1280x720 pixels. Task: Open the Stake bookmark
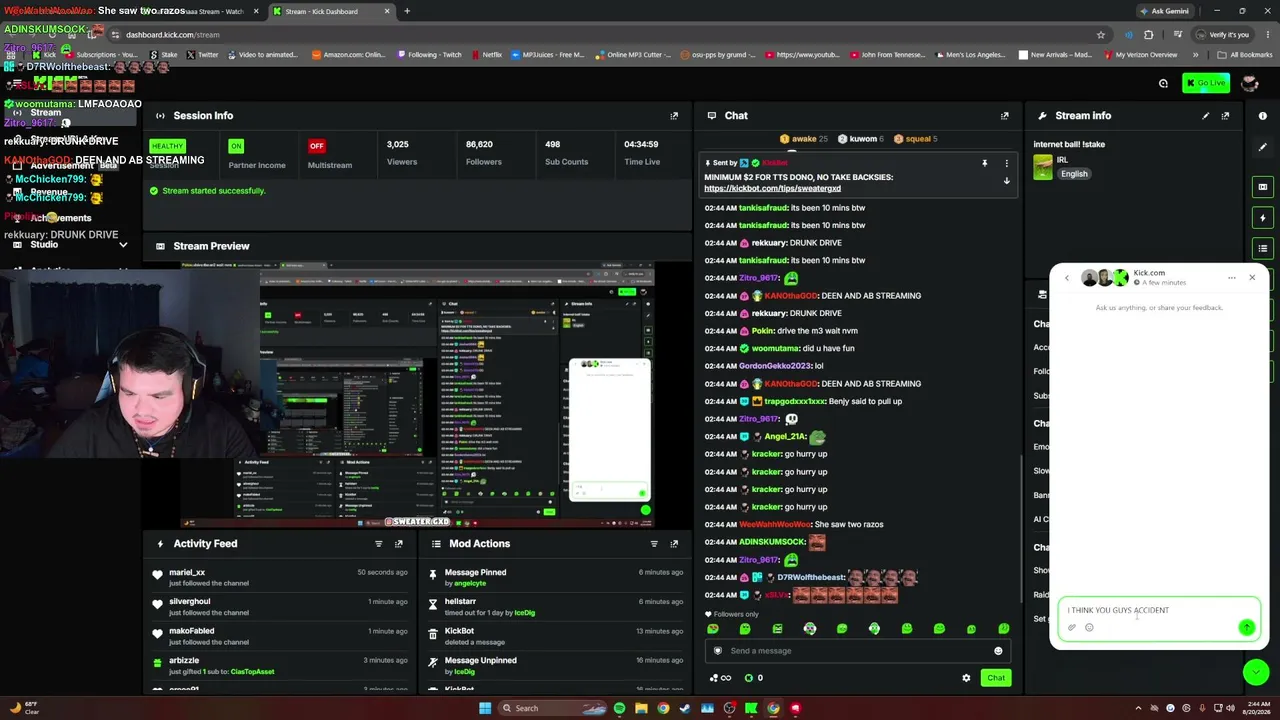point(164,55)
